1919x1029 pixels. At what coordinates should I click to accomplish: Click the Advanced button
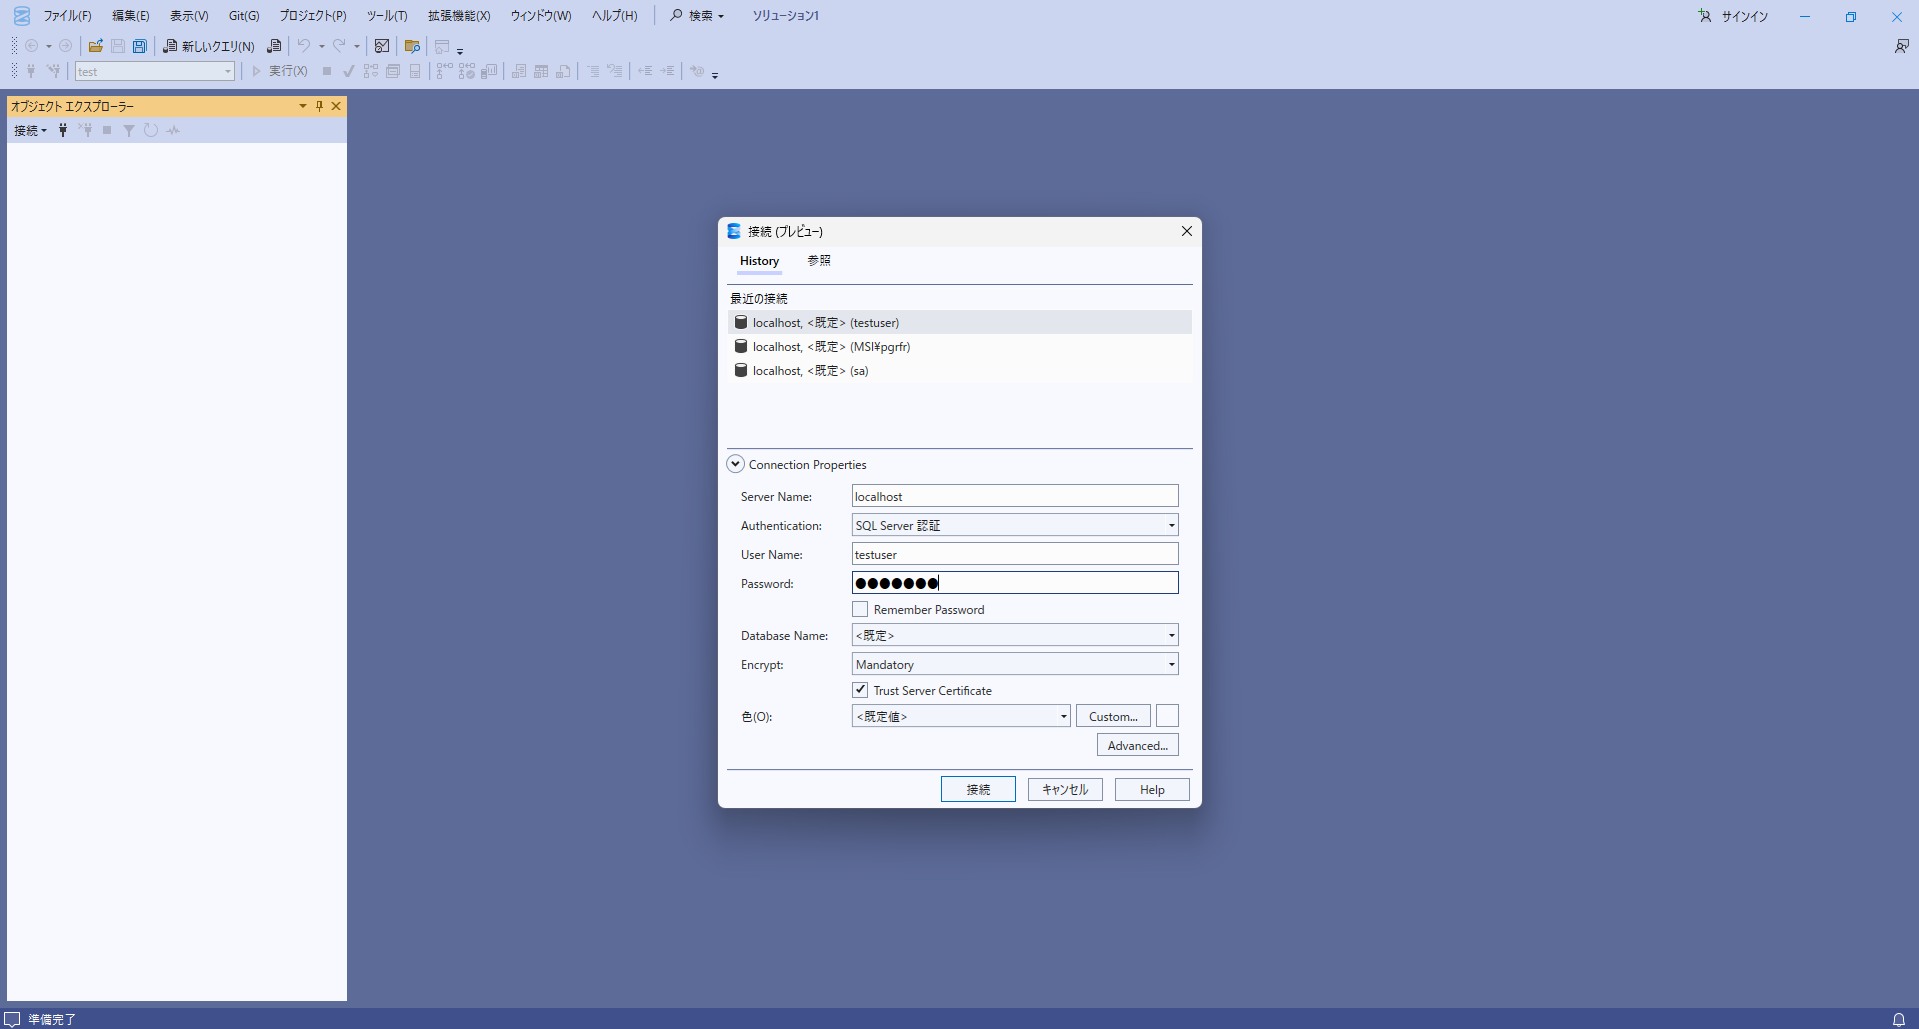[1137, 744]
